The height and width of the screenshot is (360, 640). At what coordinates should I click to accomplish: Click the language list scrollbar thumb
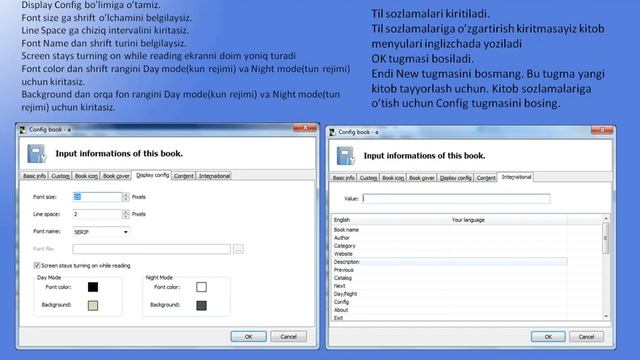click(x=606, y=238)
